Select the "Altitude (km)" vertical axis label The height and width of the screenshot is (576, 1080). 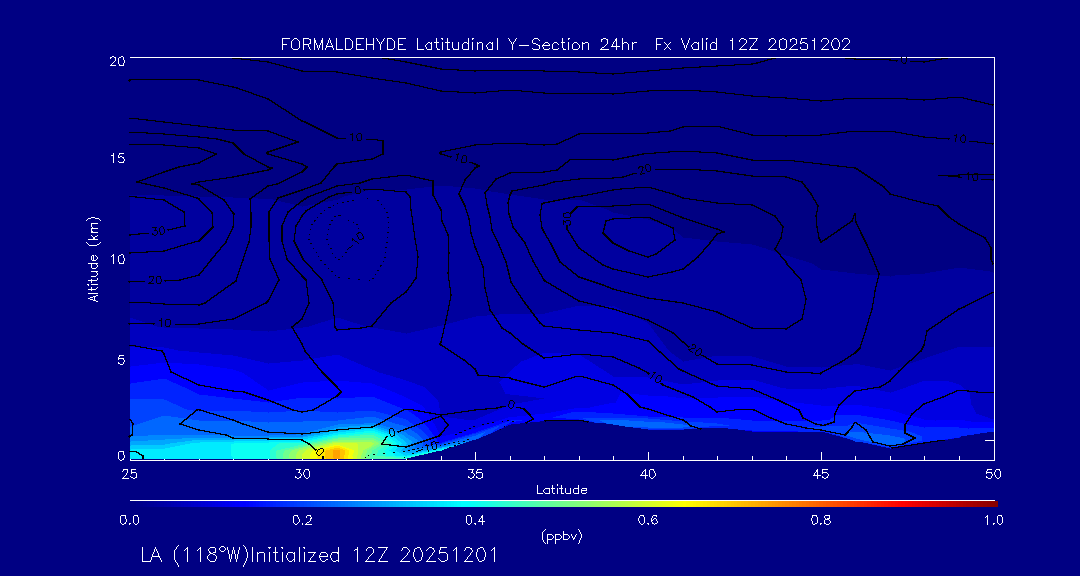93,258
